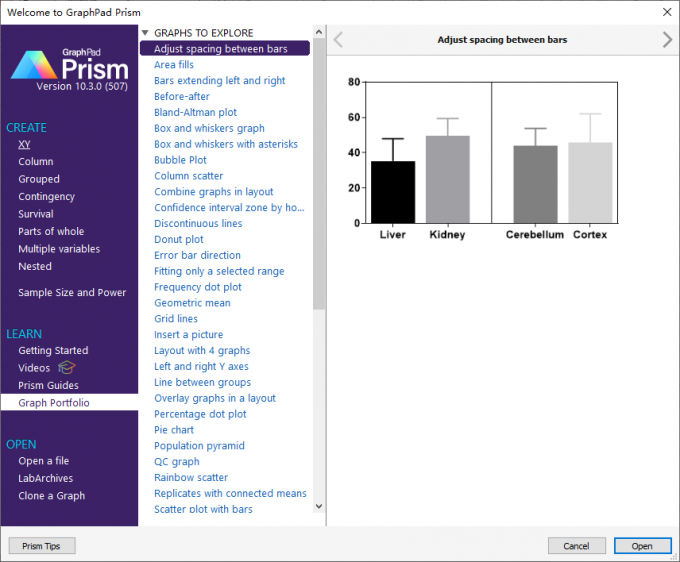The height and width of the screenshot is (562, 680).
Task: Select Overlay graphs in a layout
Action: [x=215, y=398]
